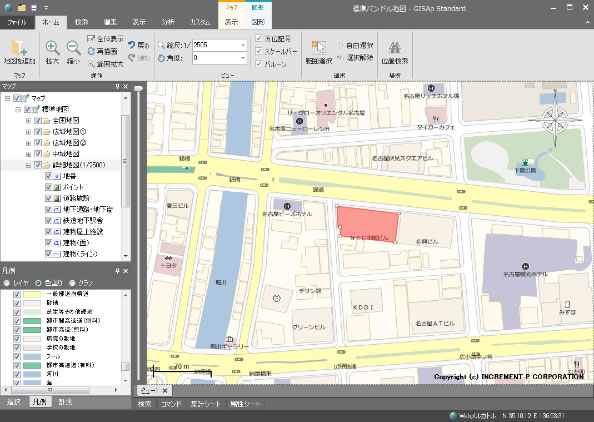Viewport: 594px width, 422px height.
Task: Select the 色塗り radio button
Action: [x=38, y=283]
